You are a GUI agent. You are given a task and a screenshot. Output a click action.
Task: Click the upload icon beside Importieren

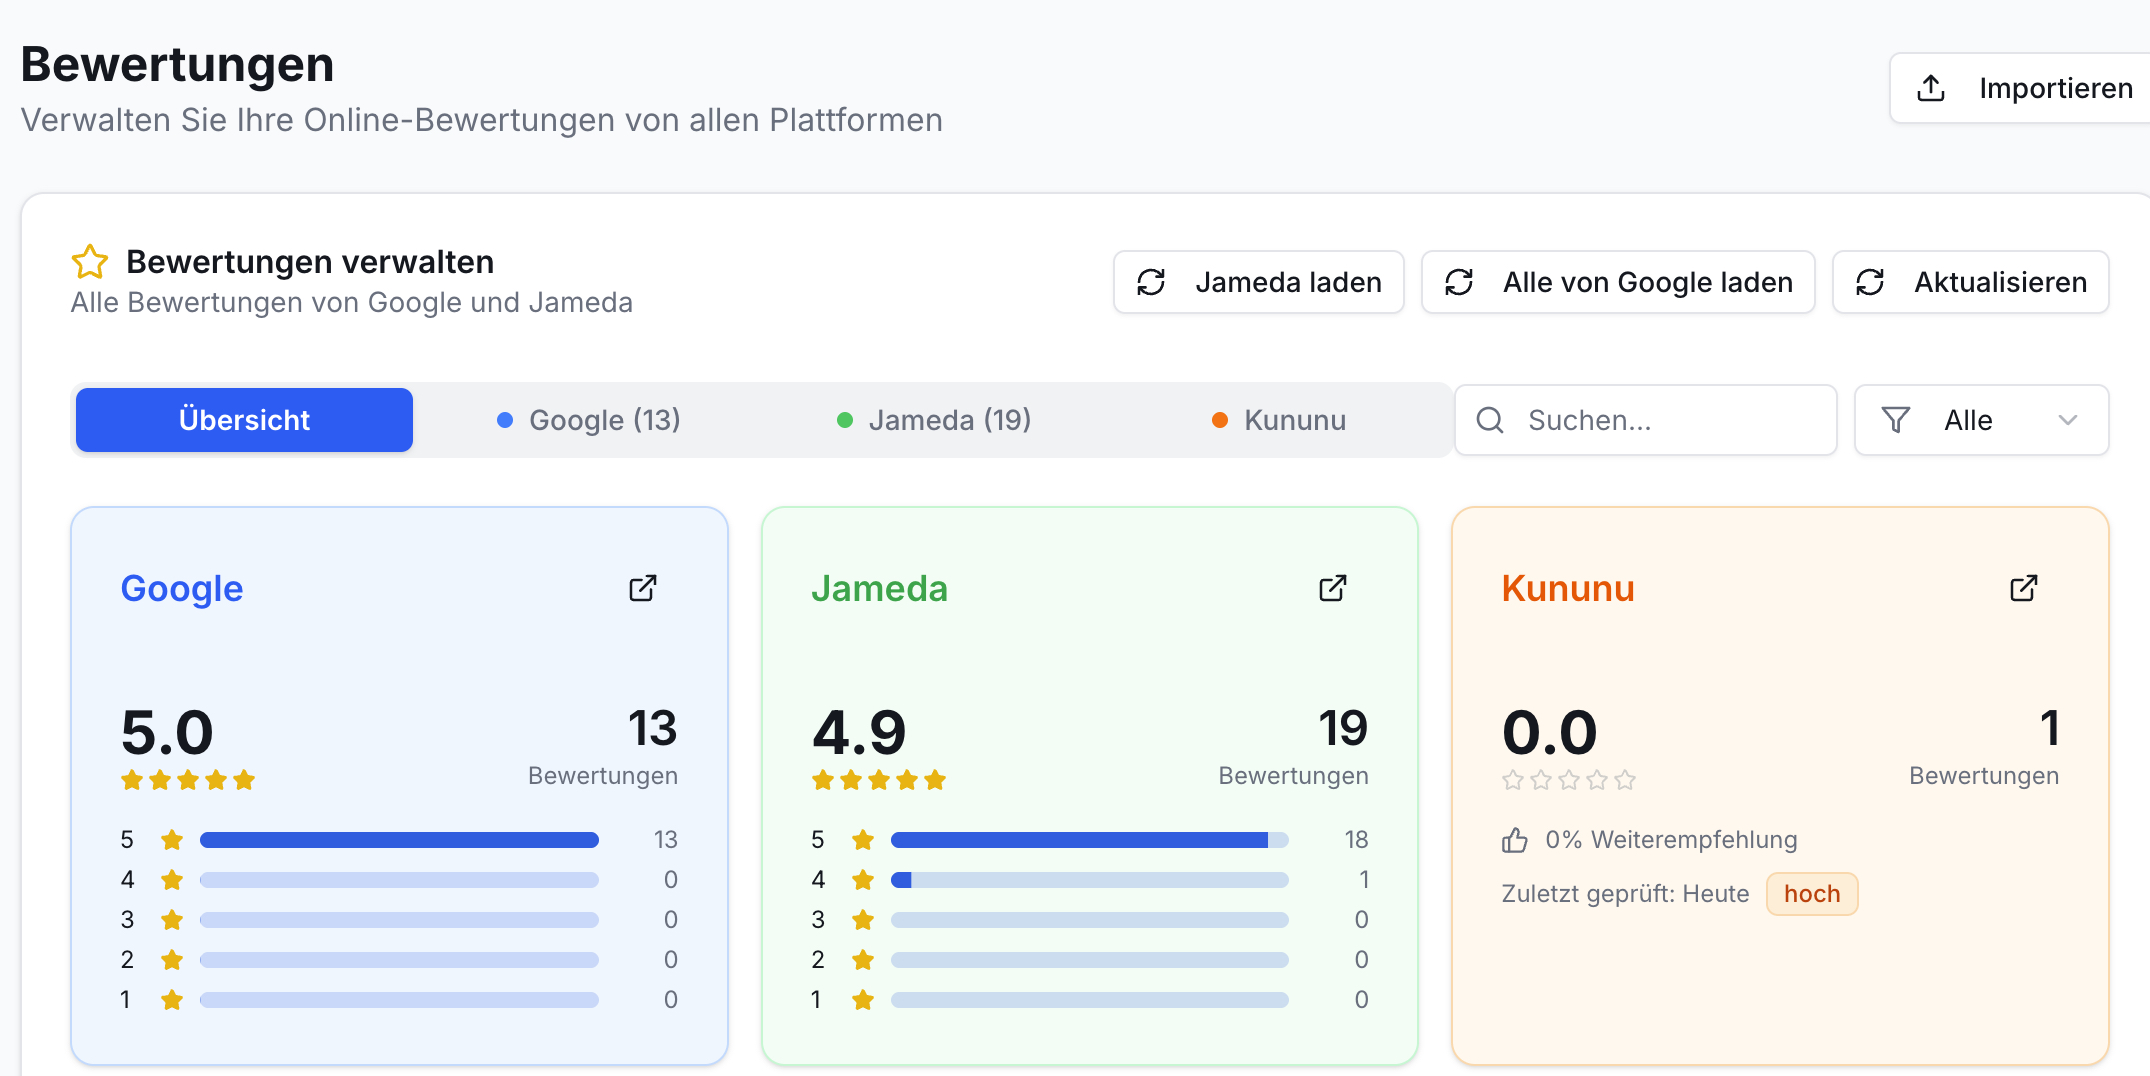coord(1931,88)
